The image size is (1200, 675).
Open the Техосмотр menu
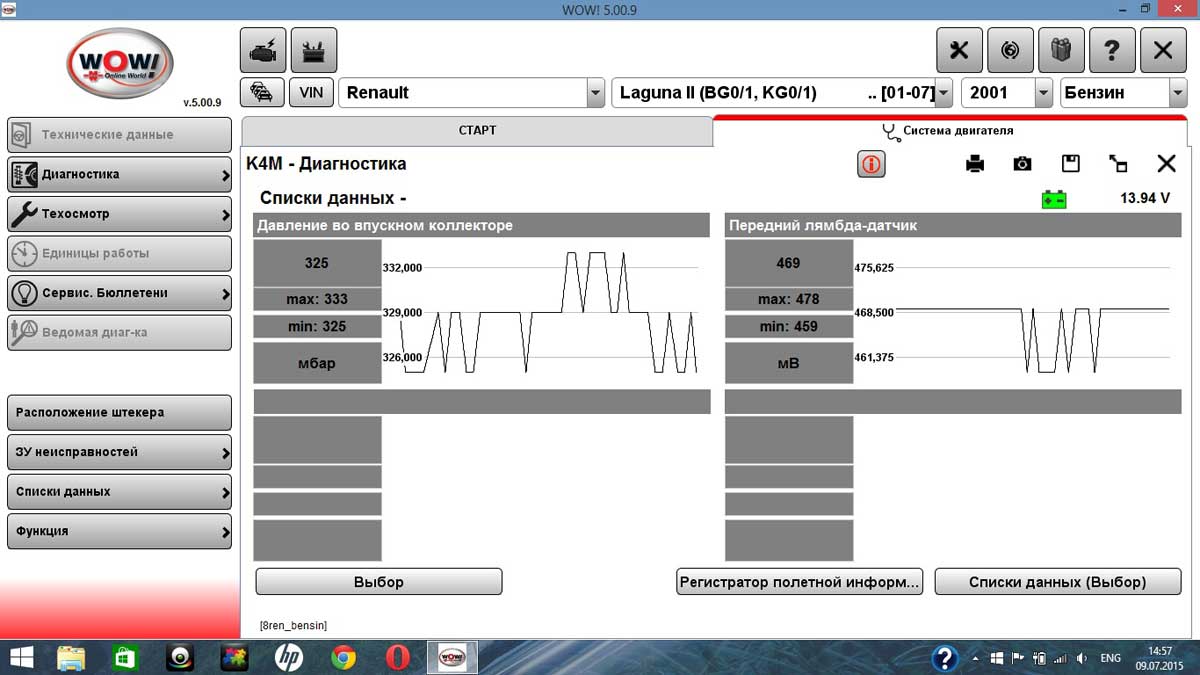pyautogui.click(x=119, y=214)
